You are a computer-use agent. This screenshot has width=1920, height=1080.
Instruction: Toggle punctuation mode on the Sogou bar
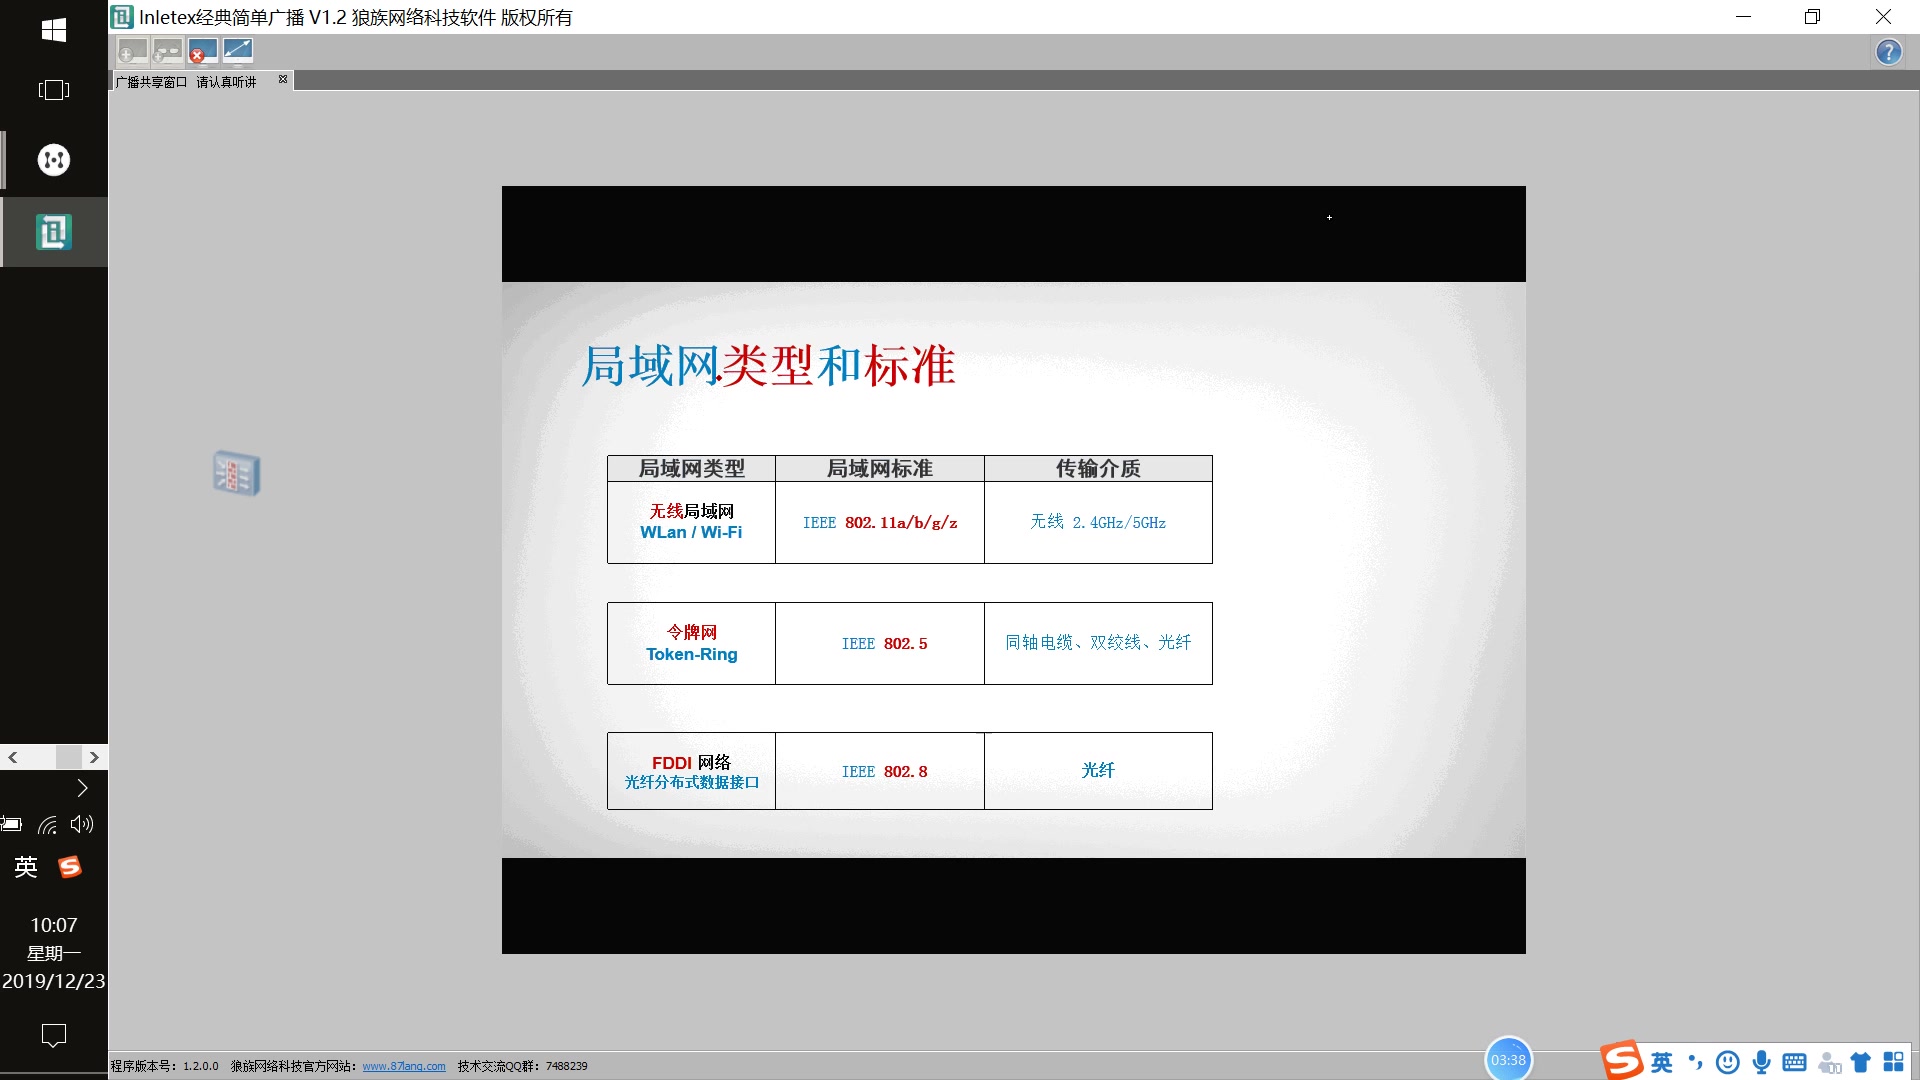[1695, 1062]
